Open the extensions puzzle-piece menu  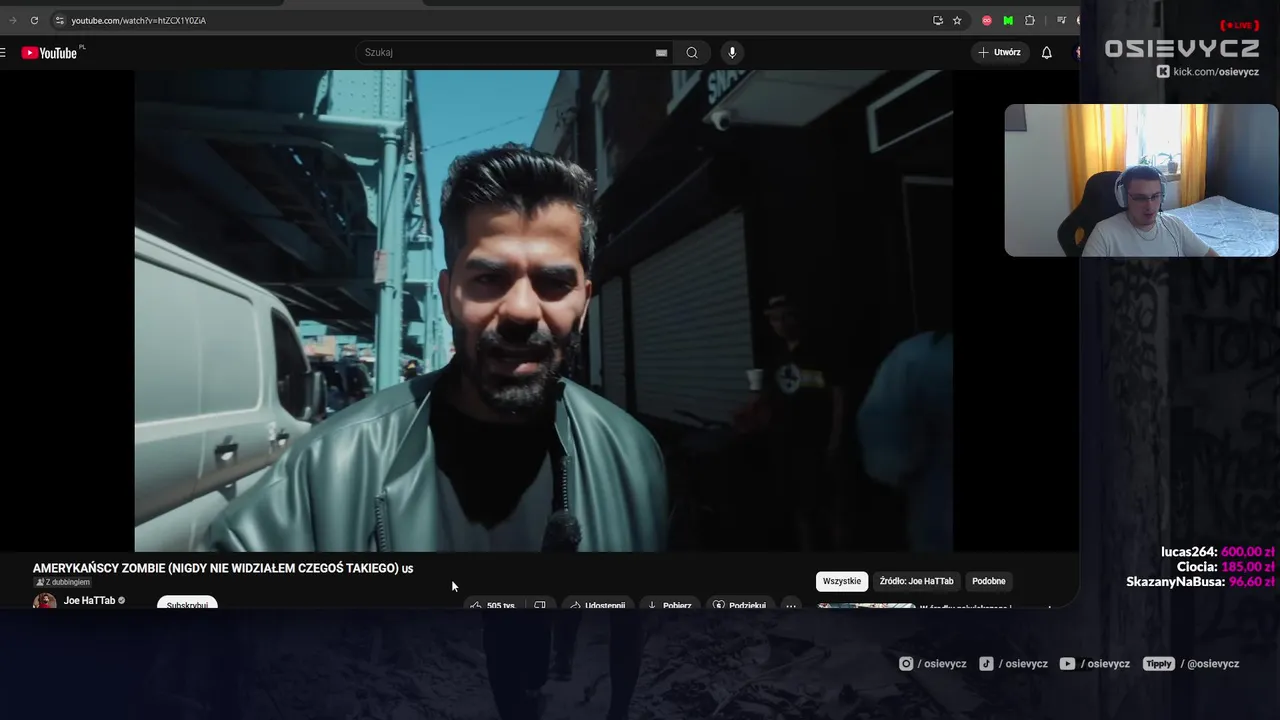(1030, 20)
